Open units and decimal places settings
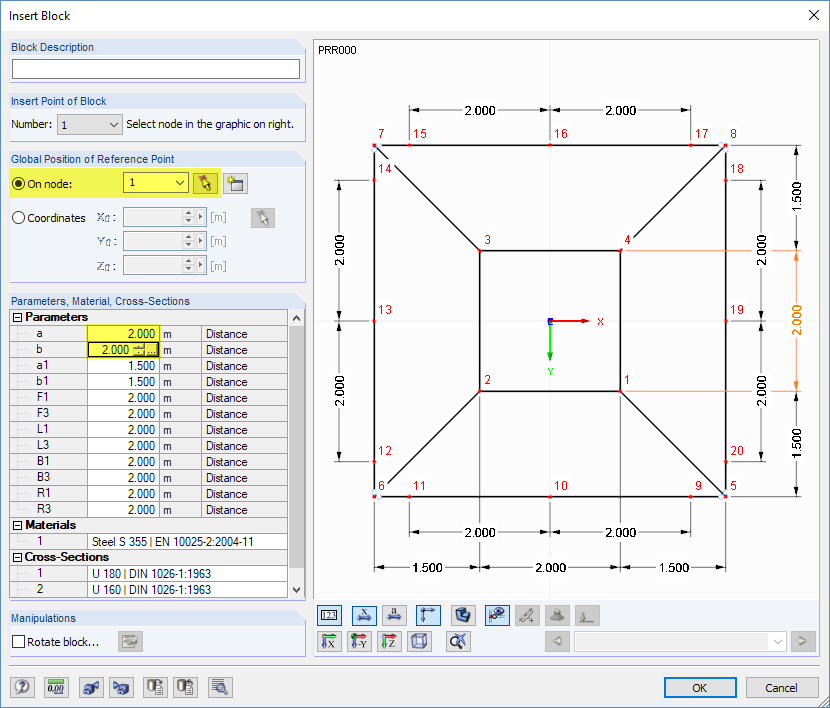The width and height of the screenshot is (830, 708). coord(55,687)
